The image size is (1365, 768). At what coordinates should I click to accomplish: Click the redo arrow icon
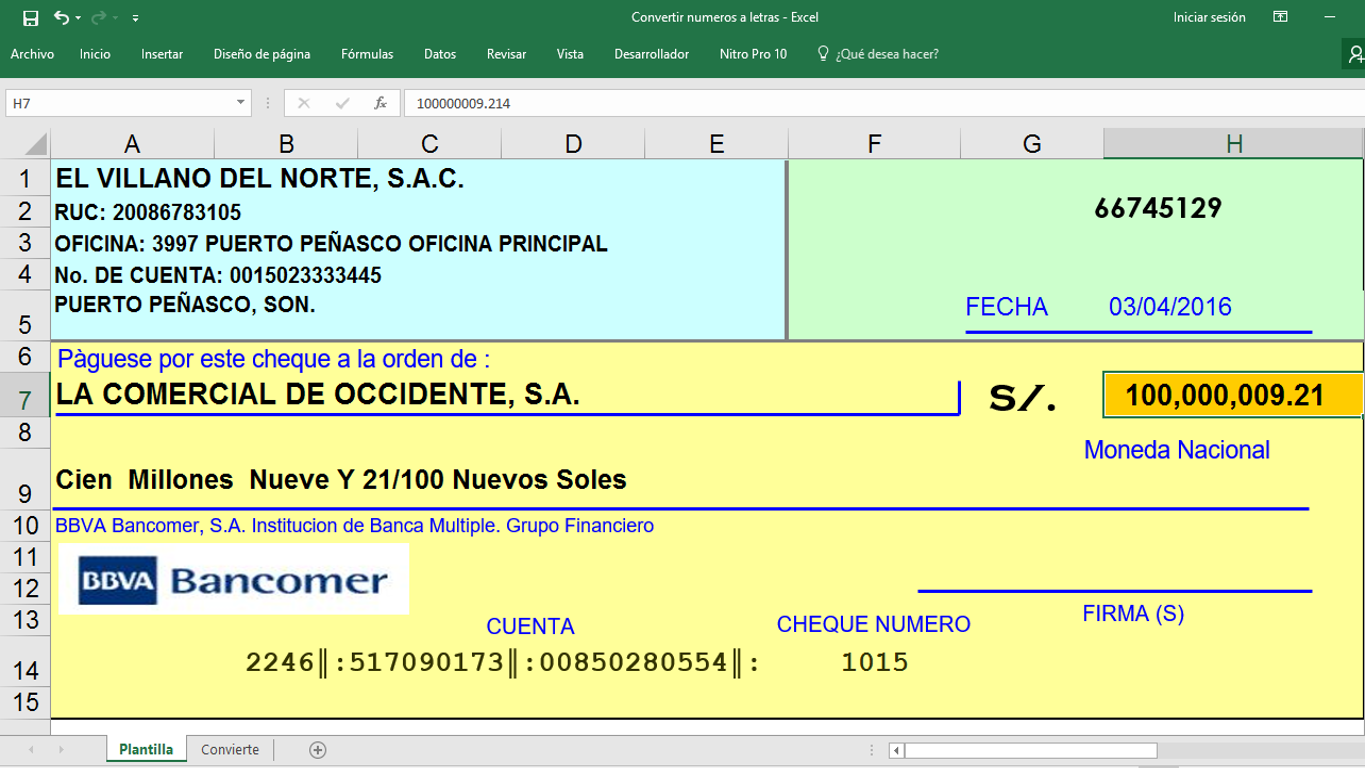coord(98,18)
